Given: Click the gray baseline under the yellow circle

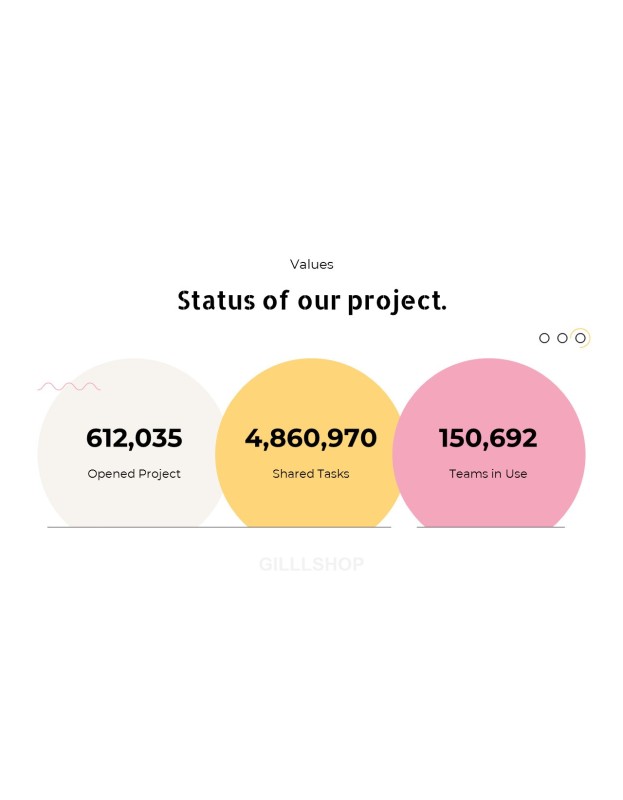Looking at the screenshot, I should (x=311, y=527).
